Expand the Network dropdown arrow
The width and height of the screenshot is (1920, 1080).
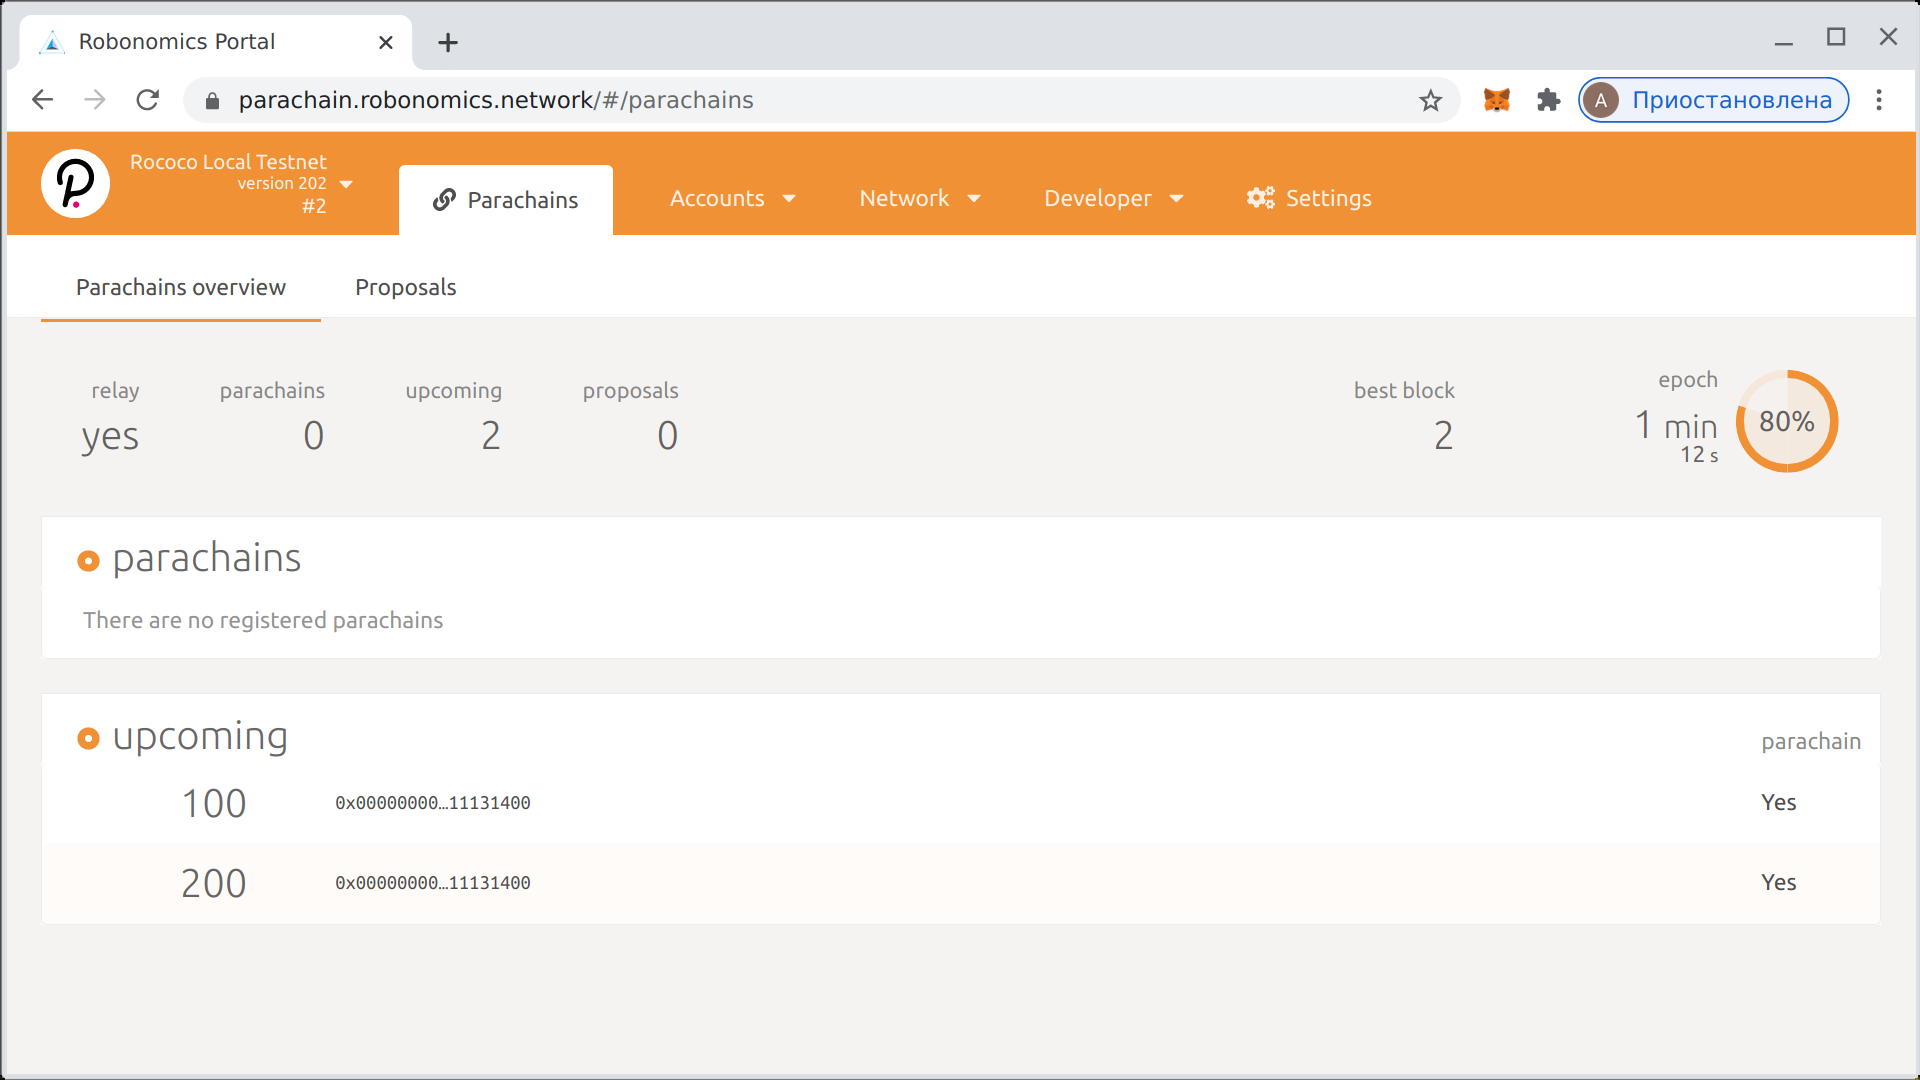974,199
